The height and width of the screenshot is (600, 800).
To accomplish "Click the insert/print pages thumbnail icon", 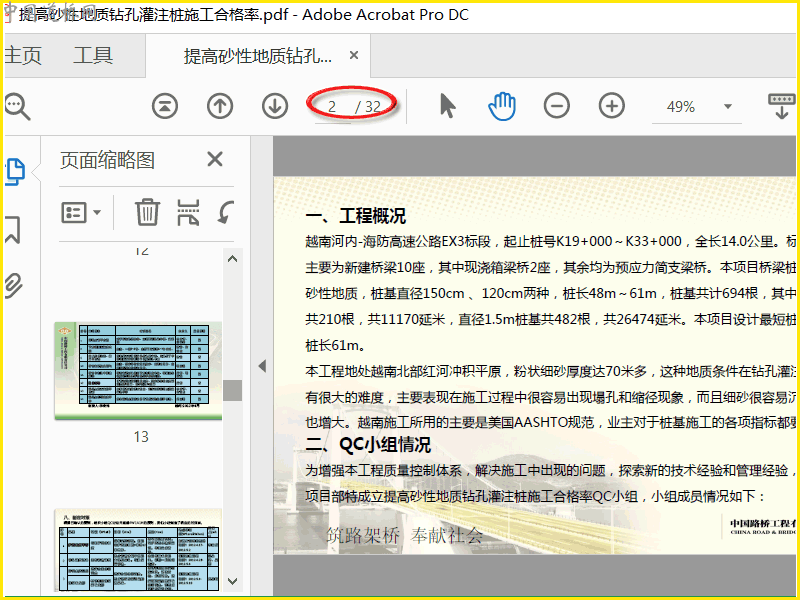I will tap(188, 212).
